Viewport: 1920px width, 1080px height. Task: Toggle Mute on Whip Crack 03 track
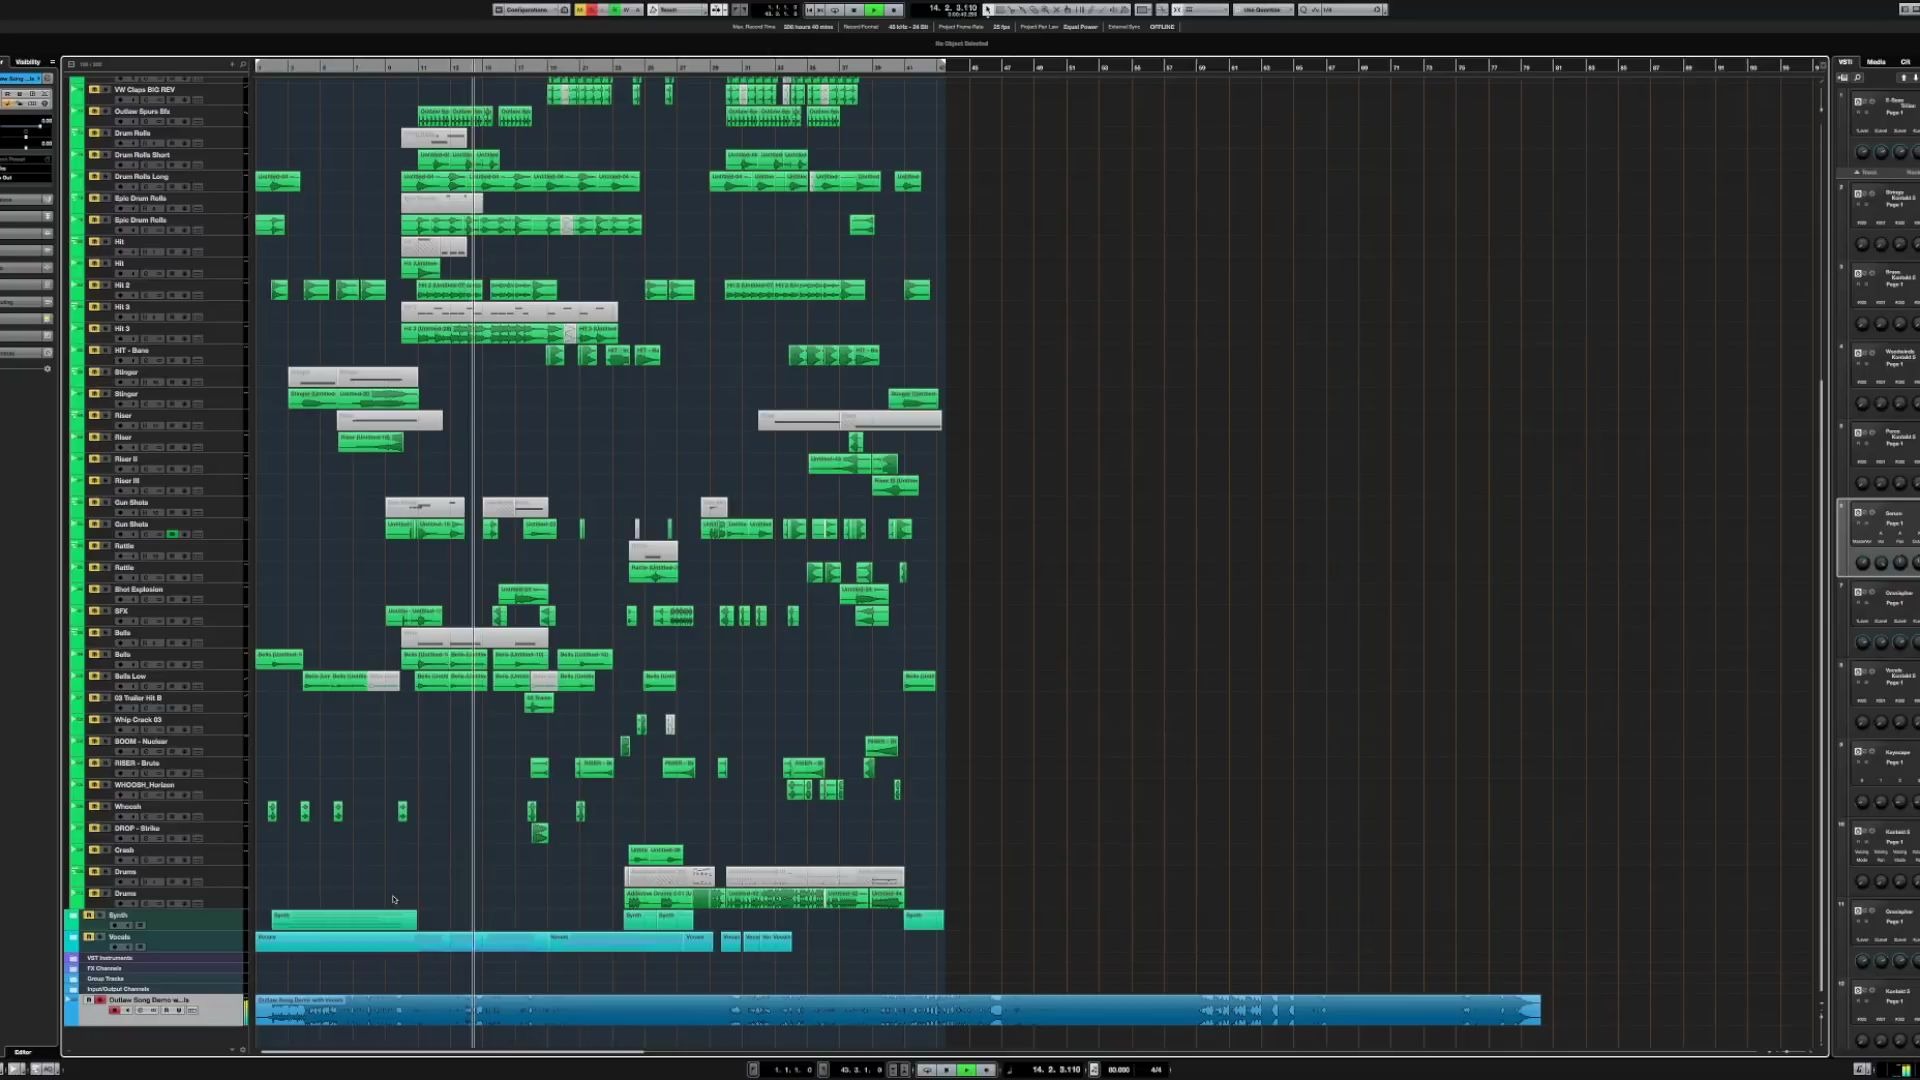tap(94, 720)
